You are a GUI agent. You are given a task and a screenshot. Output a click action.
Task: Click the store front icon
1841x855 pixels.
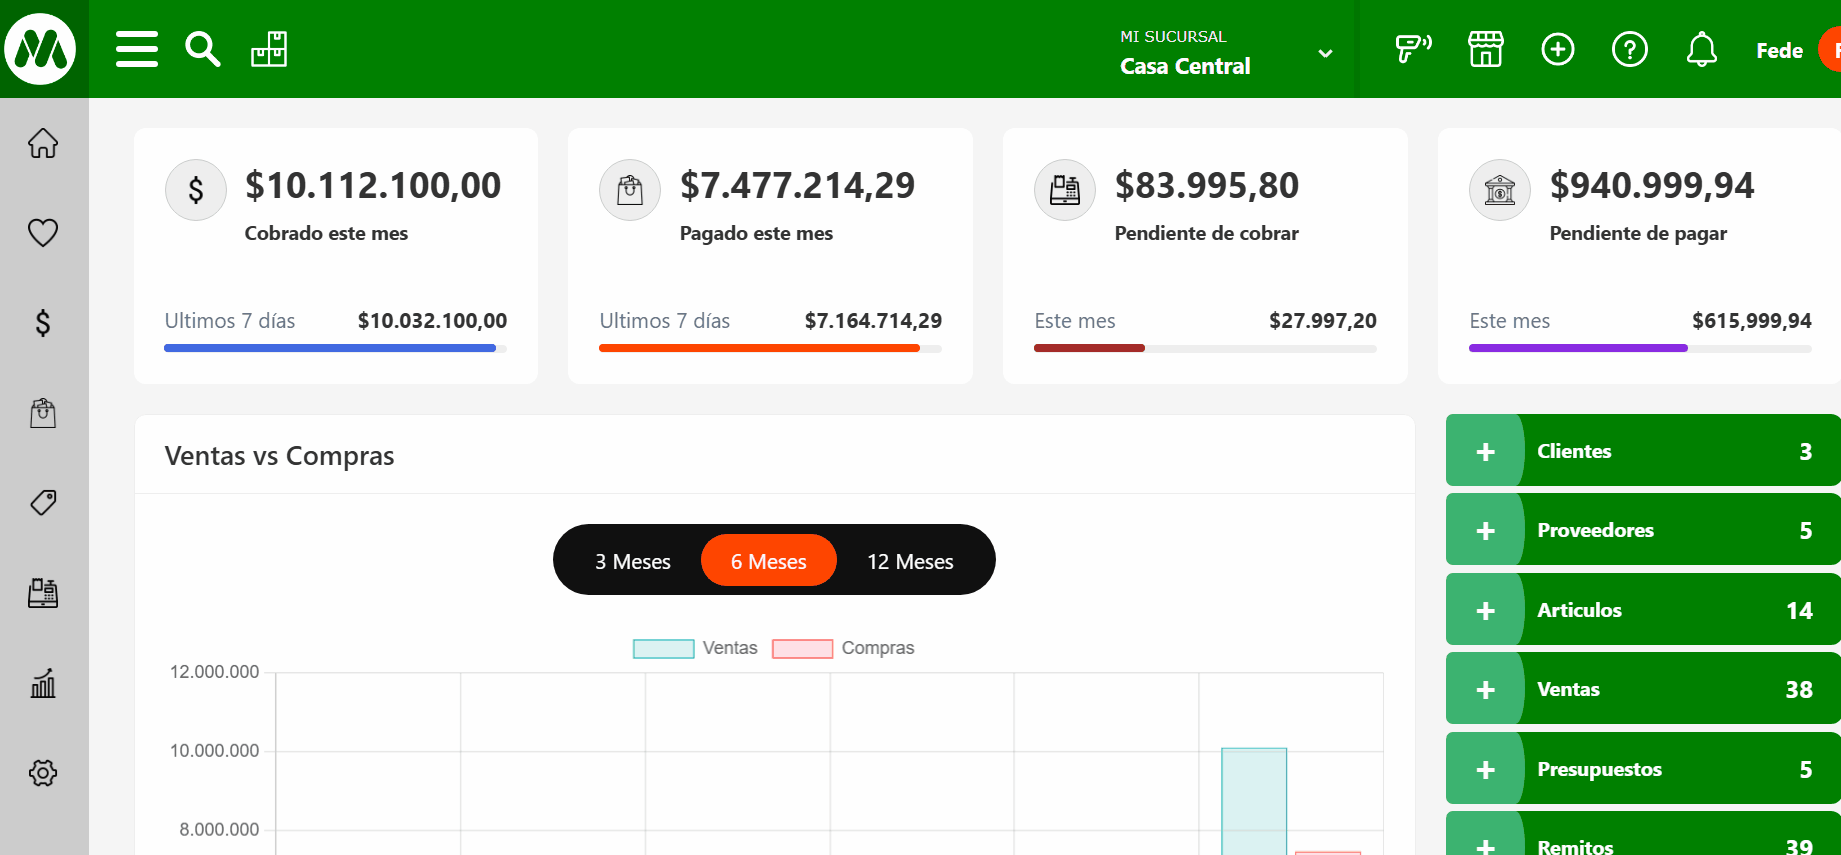(1485, 49)
